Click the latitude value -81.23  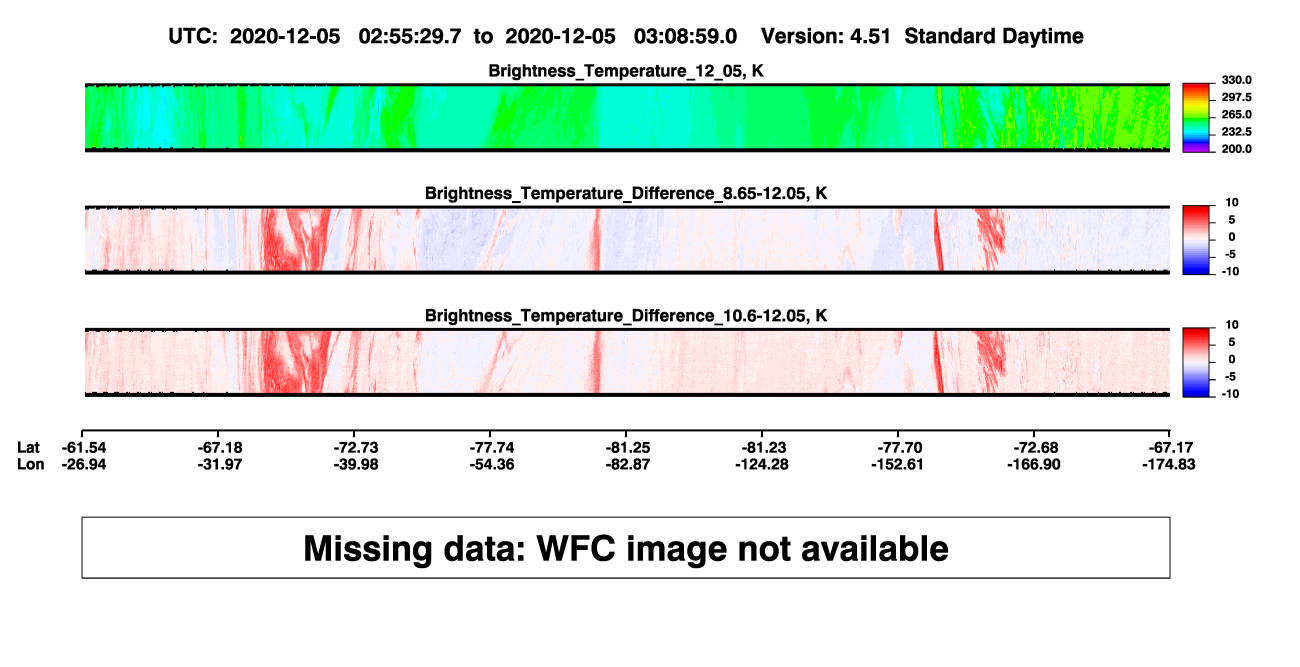[x=765, y=446]
